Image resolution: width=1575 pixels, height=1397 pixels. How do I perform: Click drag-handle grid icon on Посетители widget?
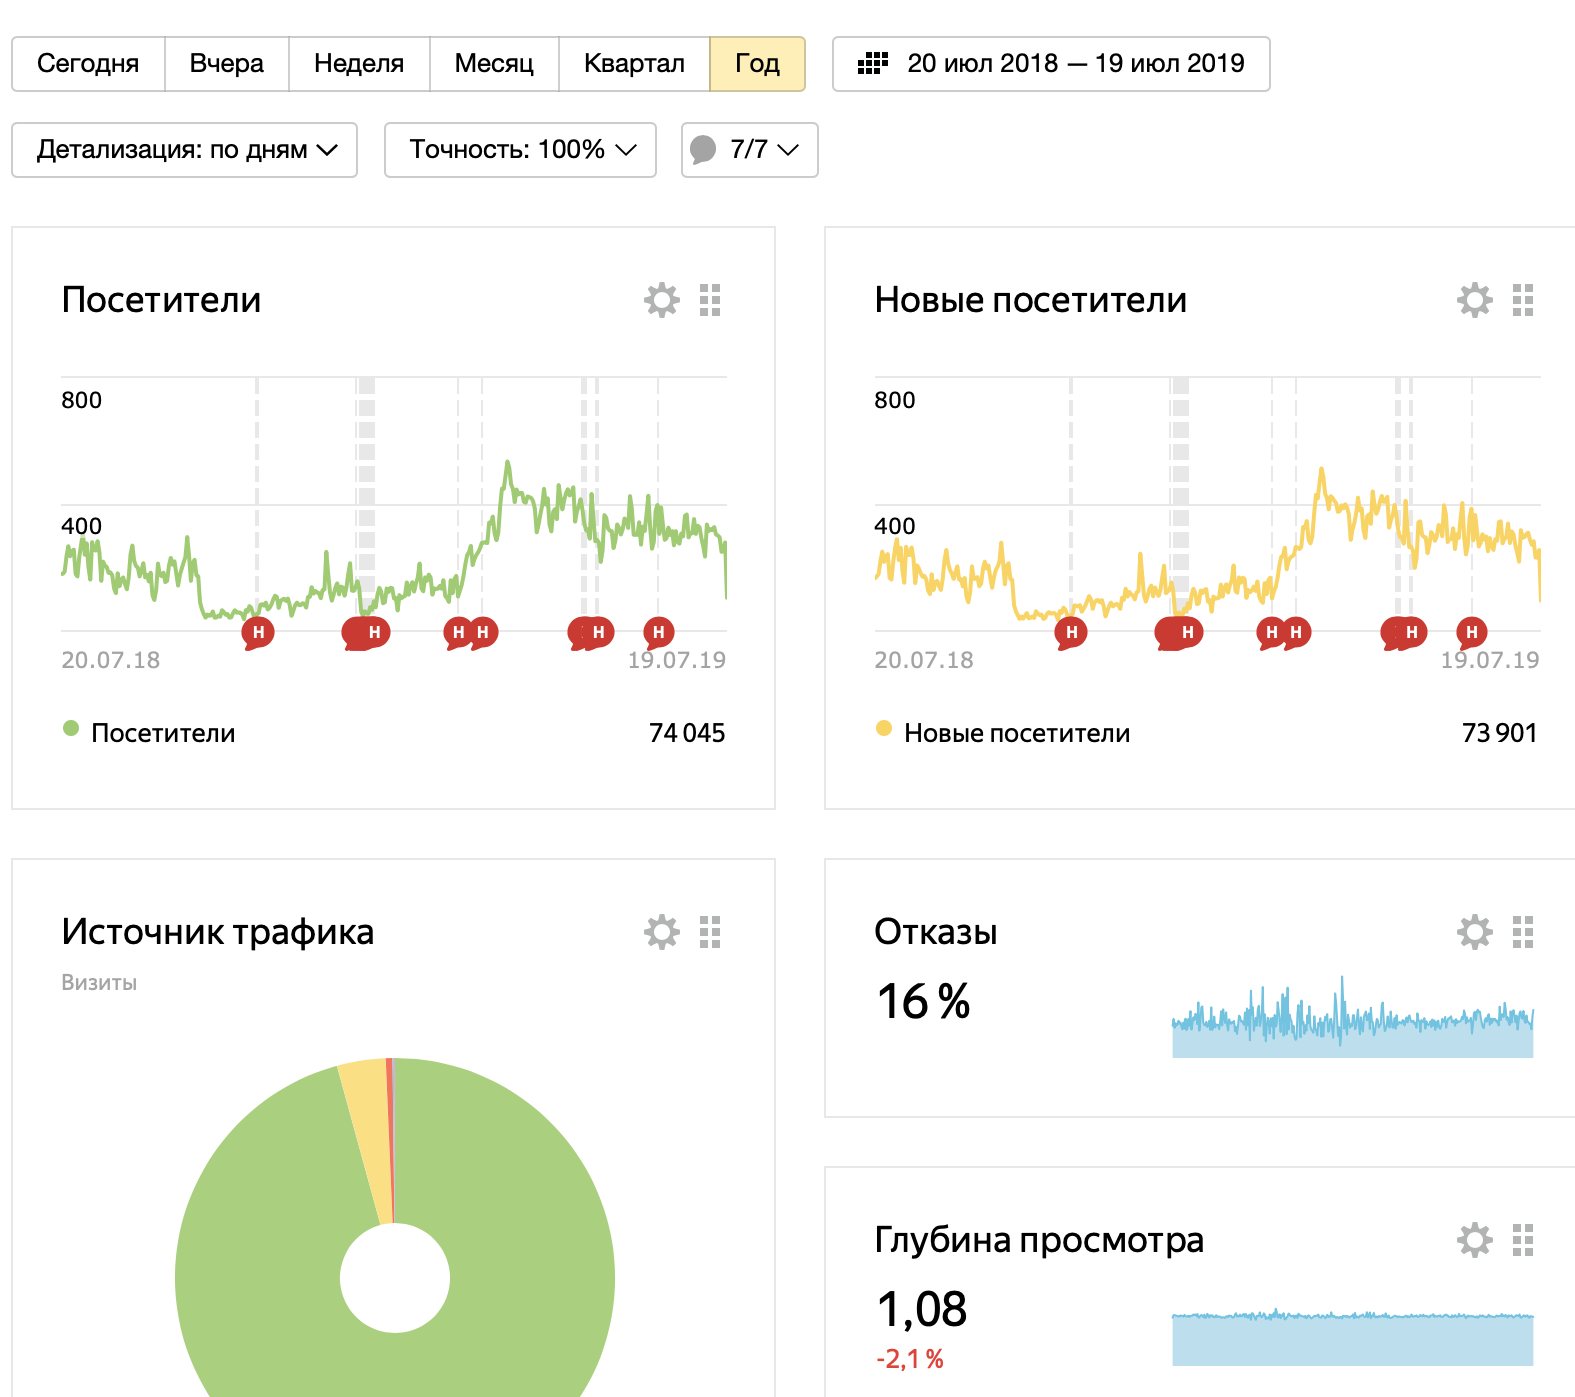710,300
